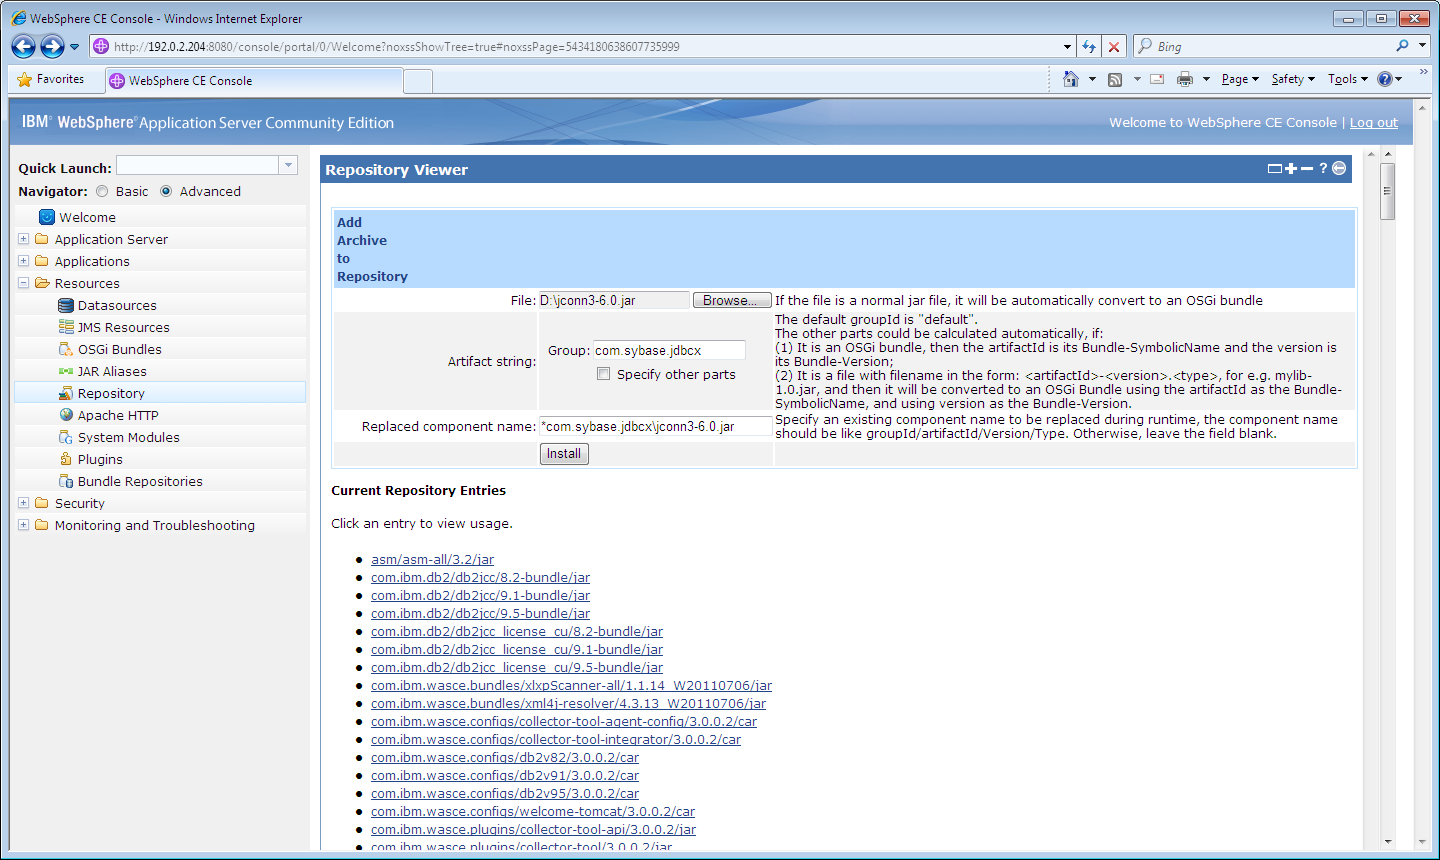Click the RSS Feeds icon
Screen dimensions: 1440x860
click(1115, 79)
